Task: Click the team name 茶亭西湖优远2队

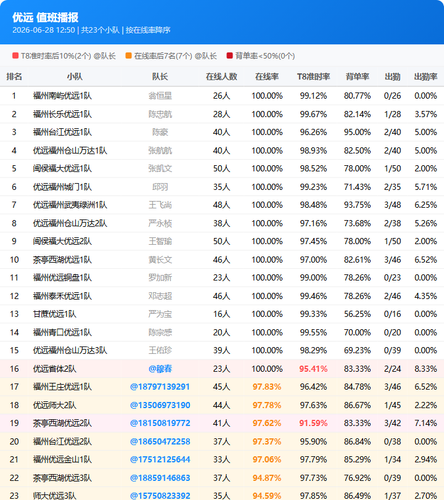Action: click(x=62, y=423)
